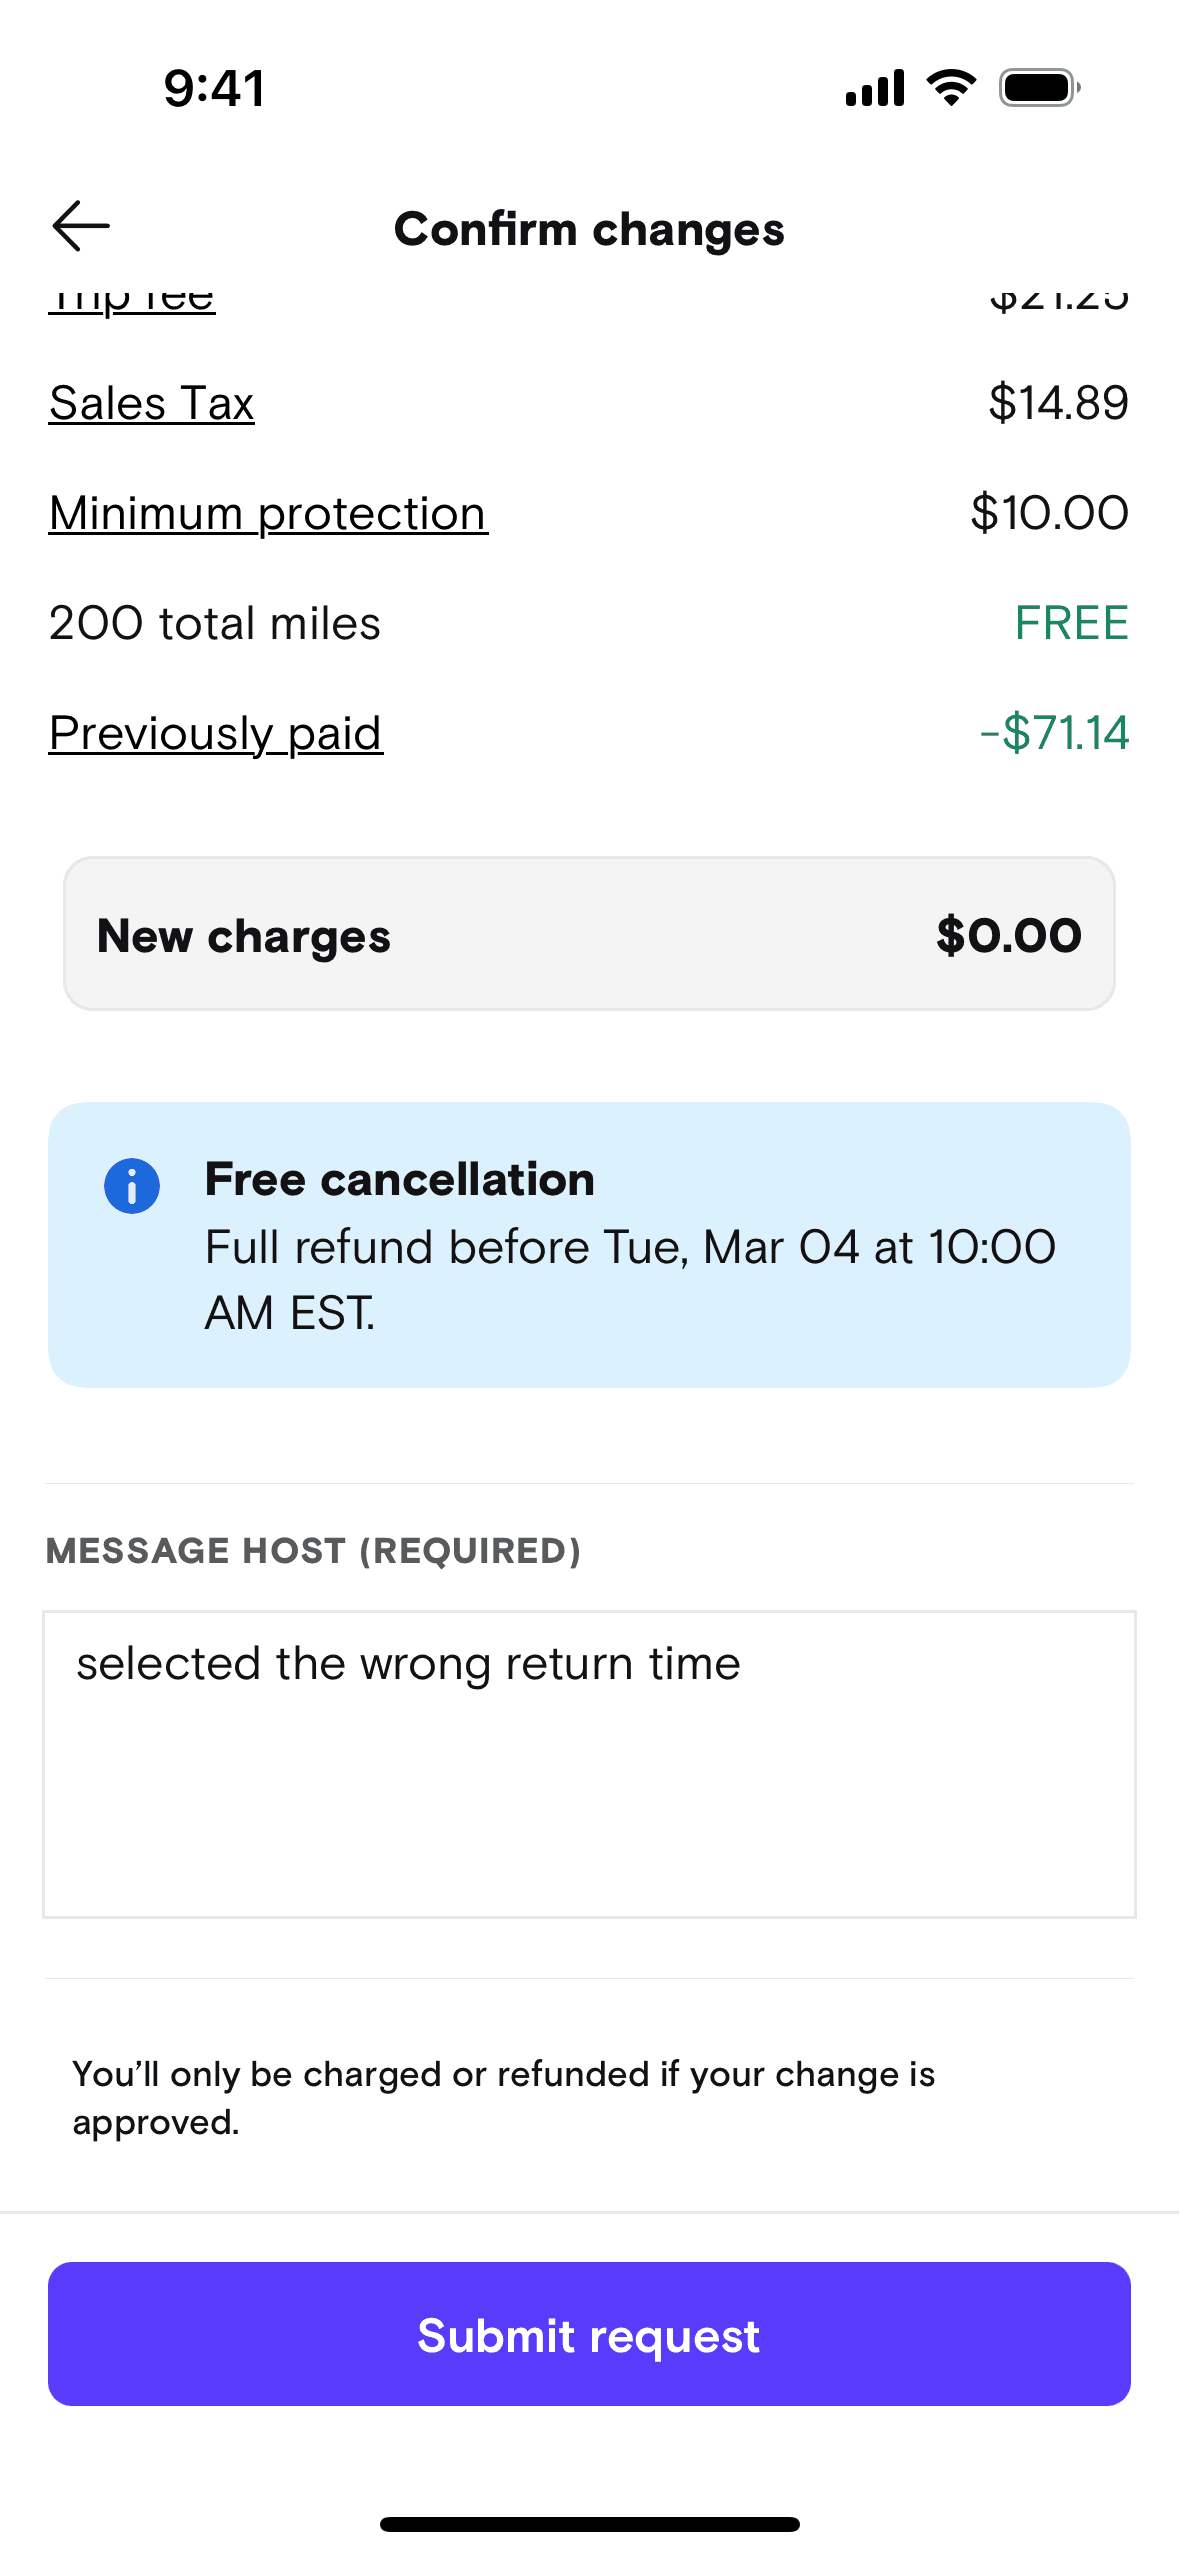Viewport: 1179px width, 2556px height.
Task: Tap the cellular signal bars
Action: pyautogui.click(x=875, y=88)
